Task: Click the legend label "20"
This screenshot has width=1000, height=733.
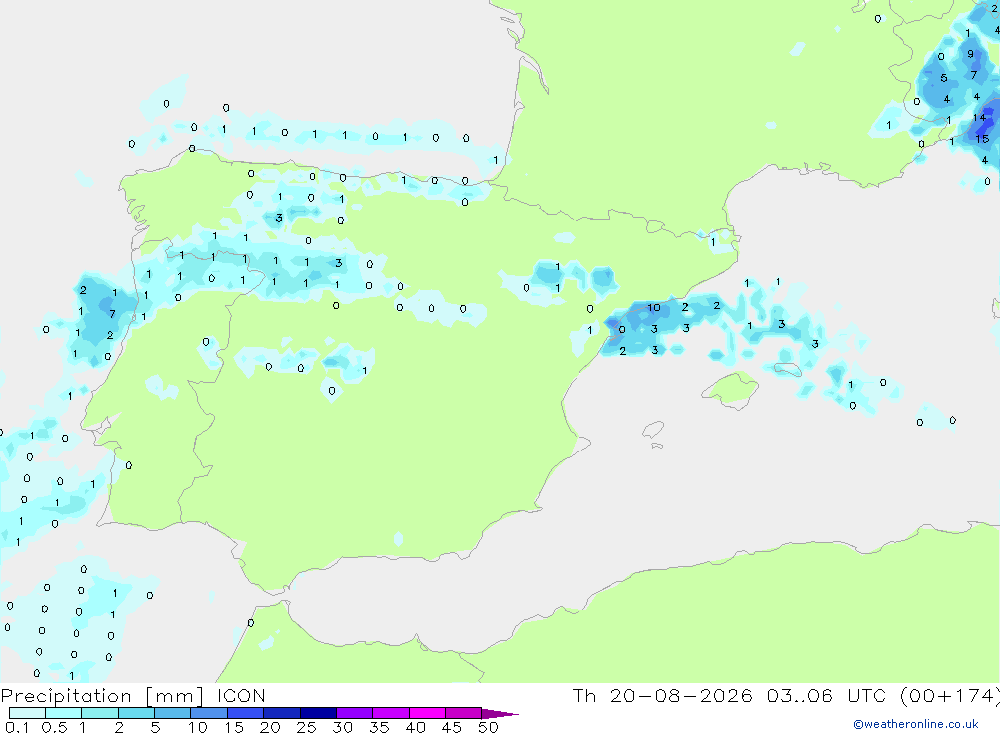Action: coord(270,727)
